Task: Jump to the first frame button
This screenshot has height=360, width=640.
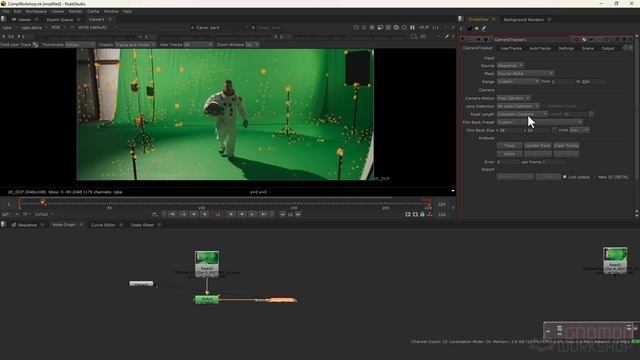Action: point(172,214)
